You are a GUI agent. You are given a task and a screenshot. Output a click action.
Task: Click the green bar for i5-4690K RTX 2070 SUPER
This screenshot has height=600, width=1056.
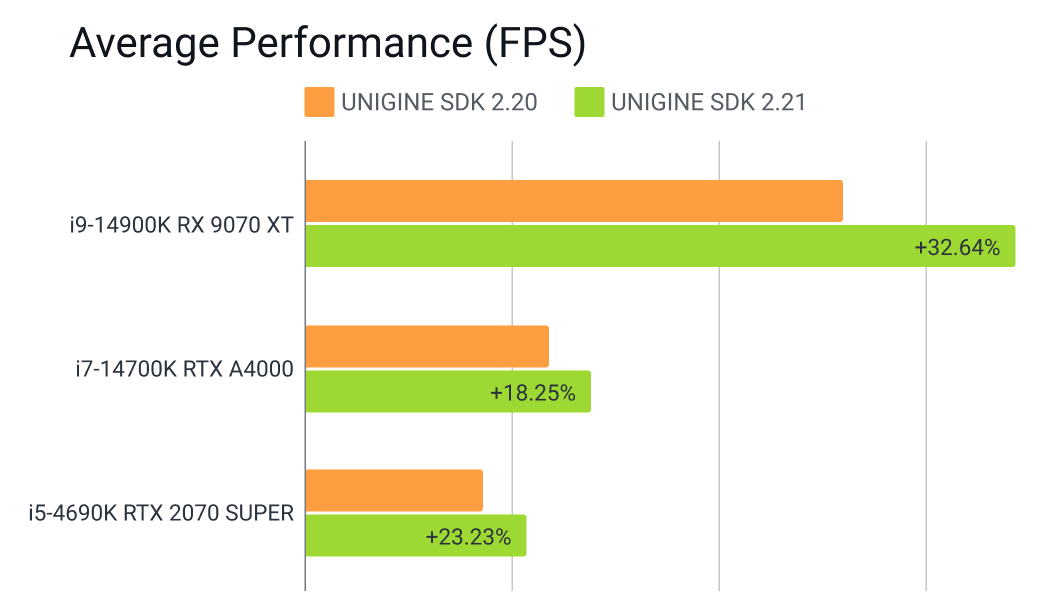(x=416, y=535)
